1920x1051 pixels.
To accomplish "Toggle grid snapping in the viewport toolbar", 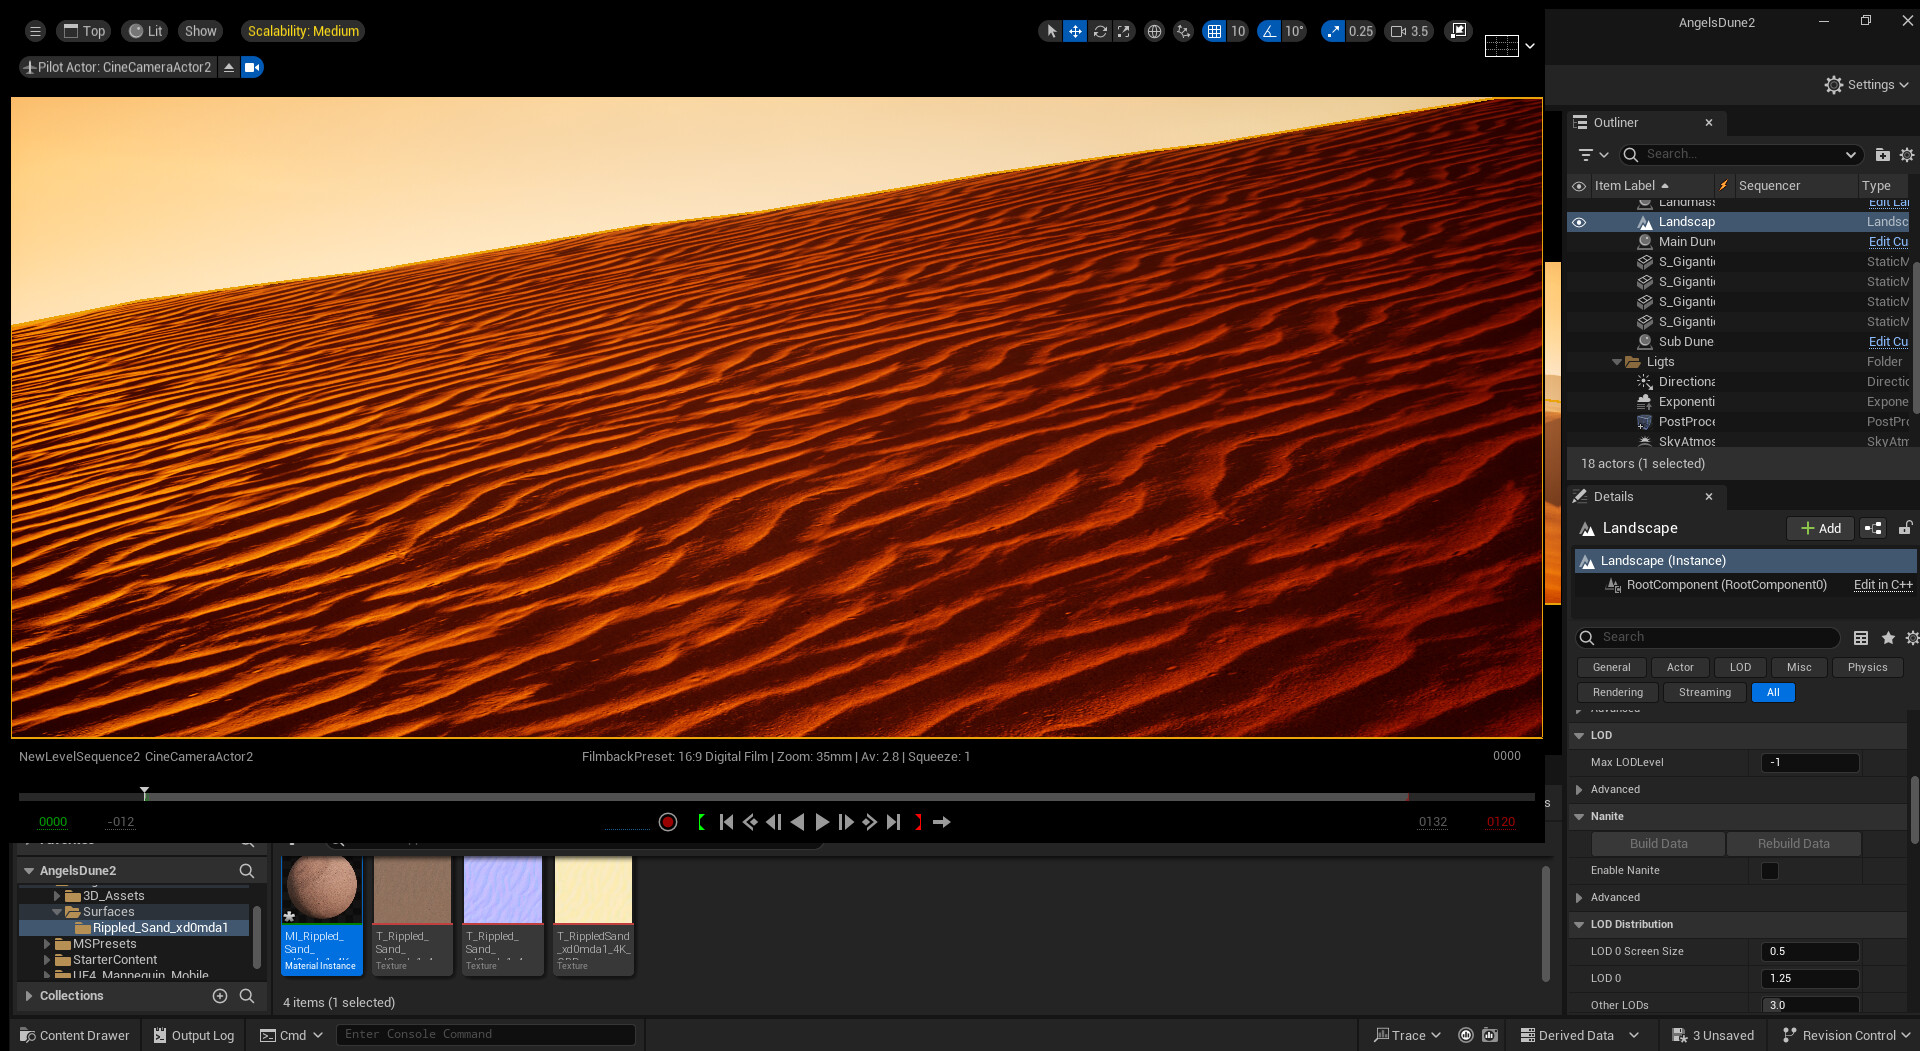I will pos(1214,31).
